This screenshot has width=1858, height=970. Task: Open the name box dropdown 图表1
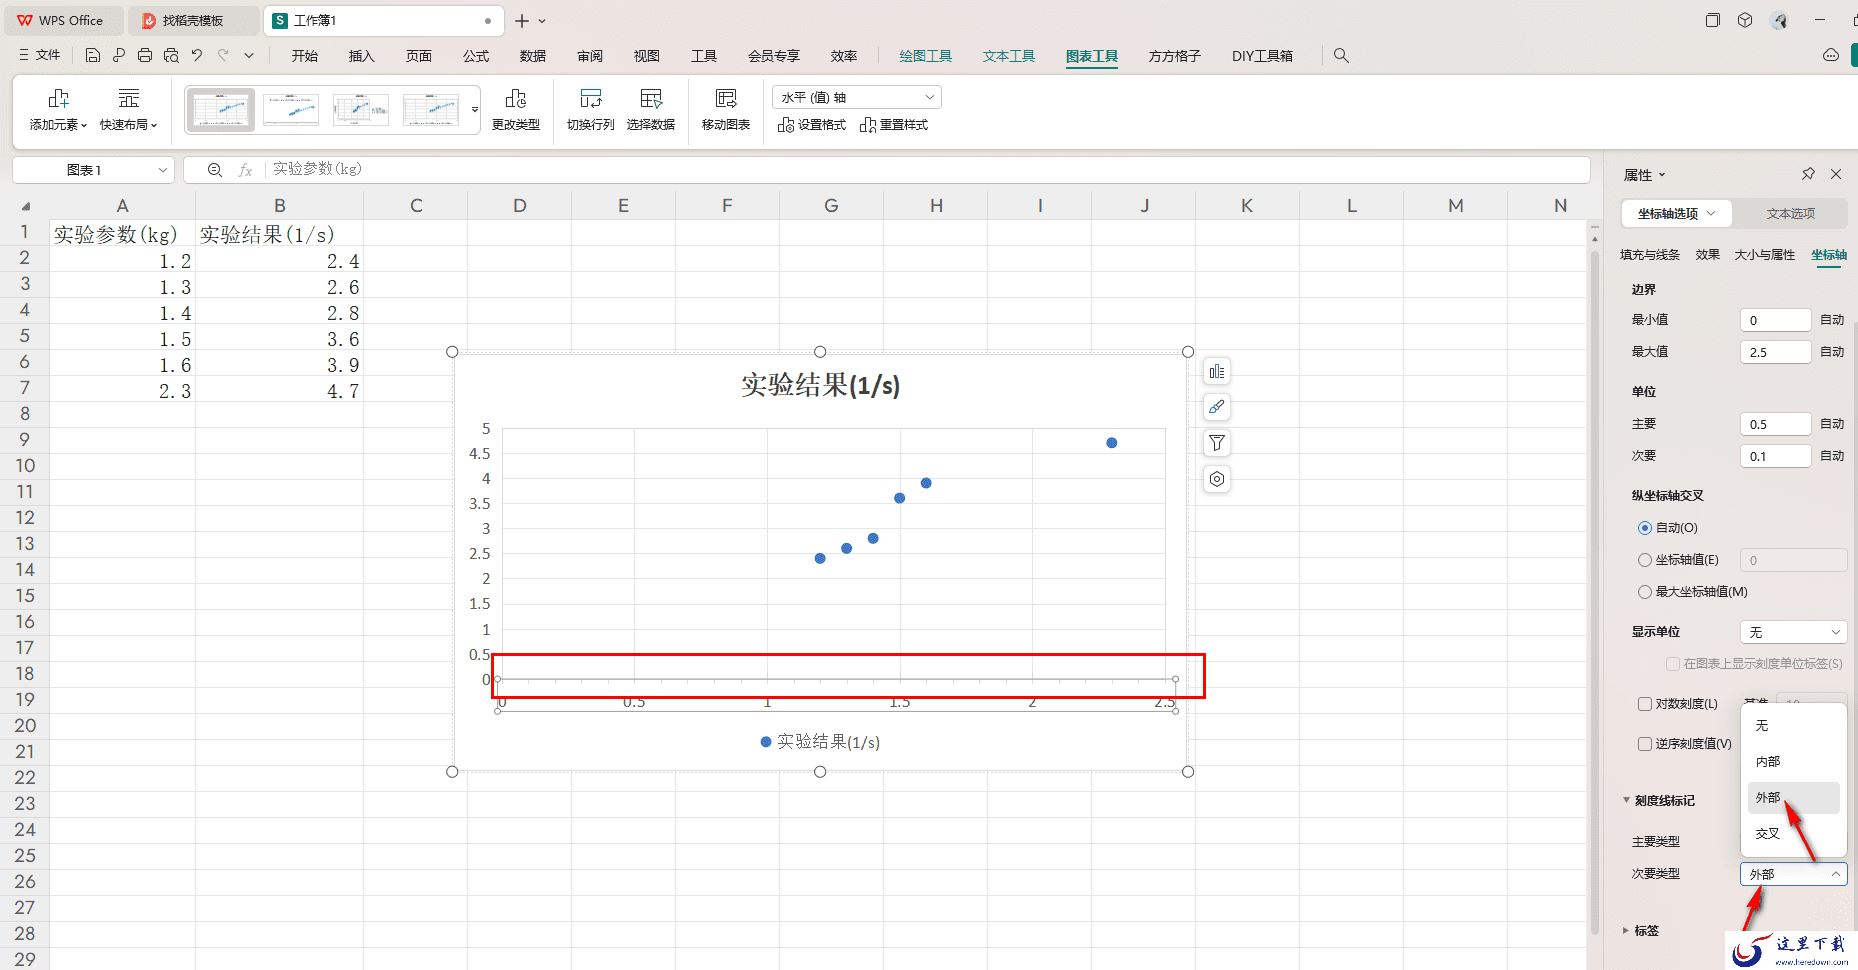(162, 170)
